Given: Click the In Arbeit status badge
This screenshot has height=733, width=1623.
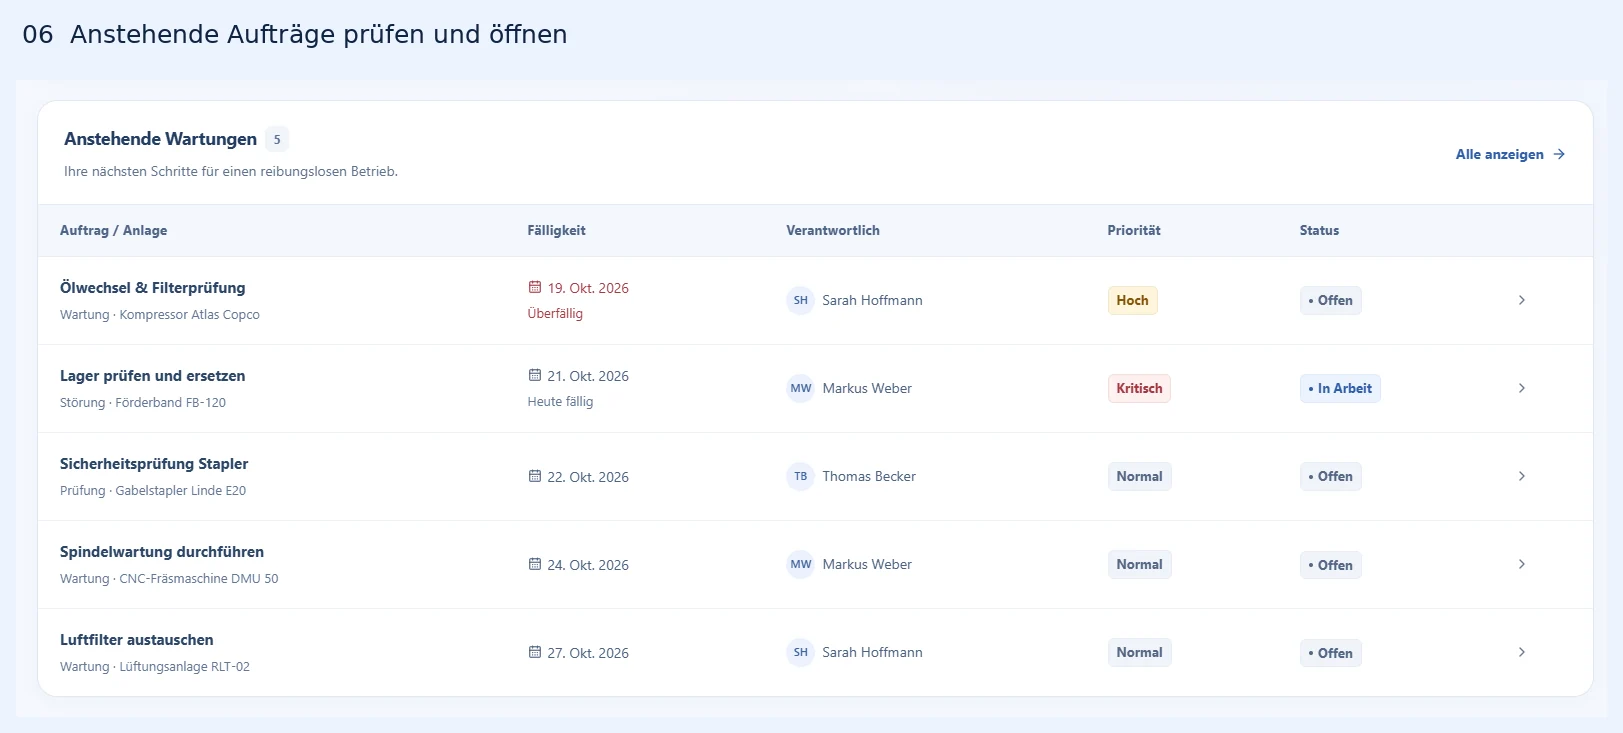Looking at the screenshot, I should tap(1340, 388).
